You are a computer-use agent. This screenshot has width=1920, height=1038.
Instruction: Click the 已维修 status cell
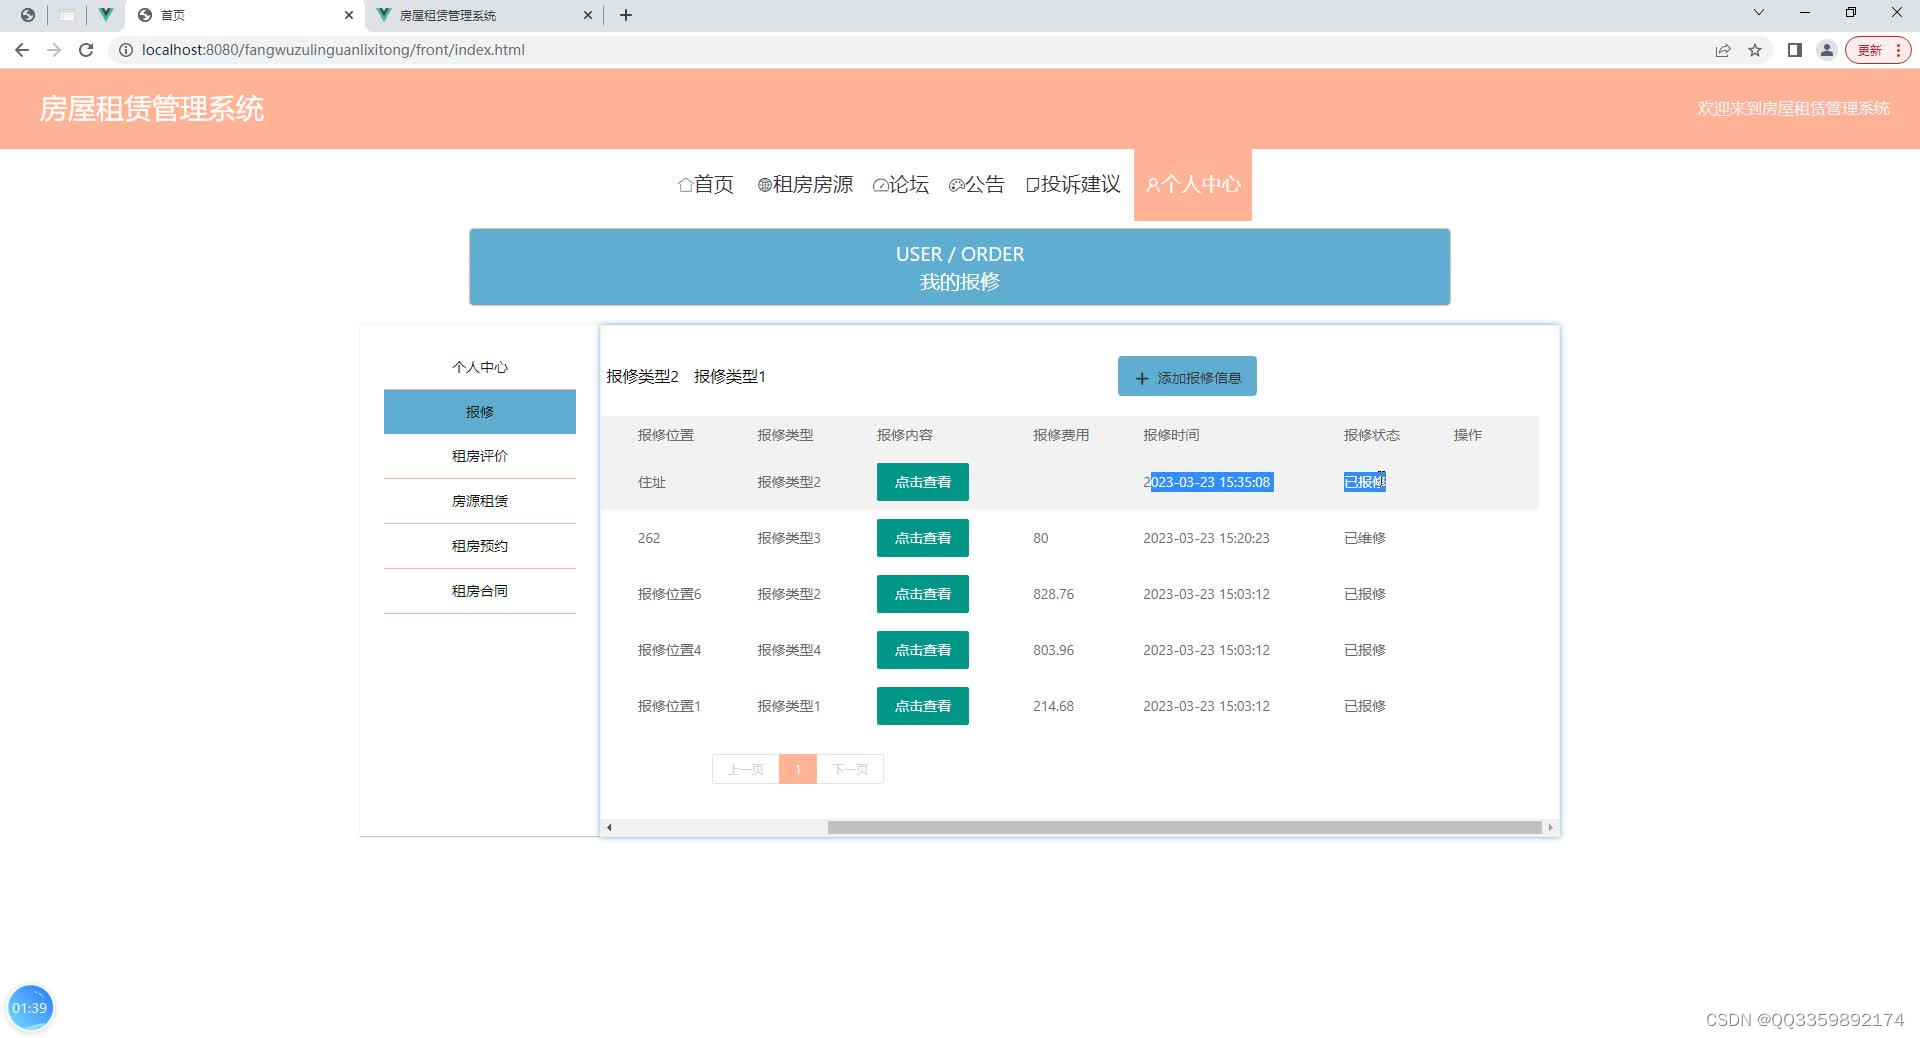click(x=1364, y=538)
